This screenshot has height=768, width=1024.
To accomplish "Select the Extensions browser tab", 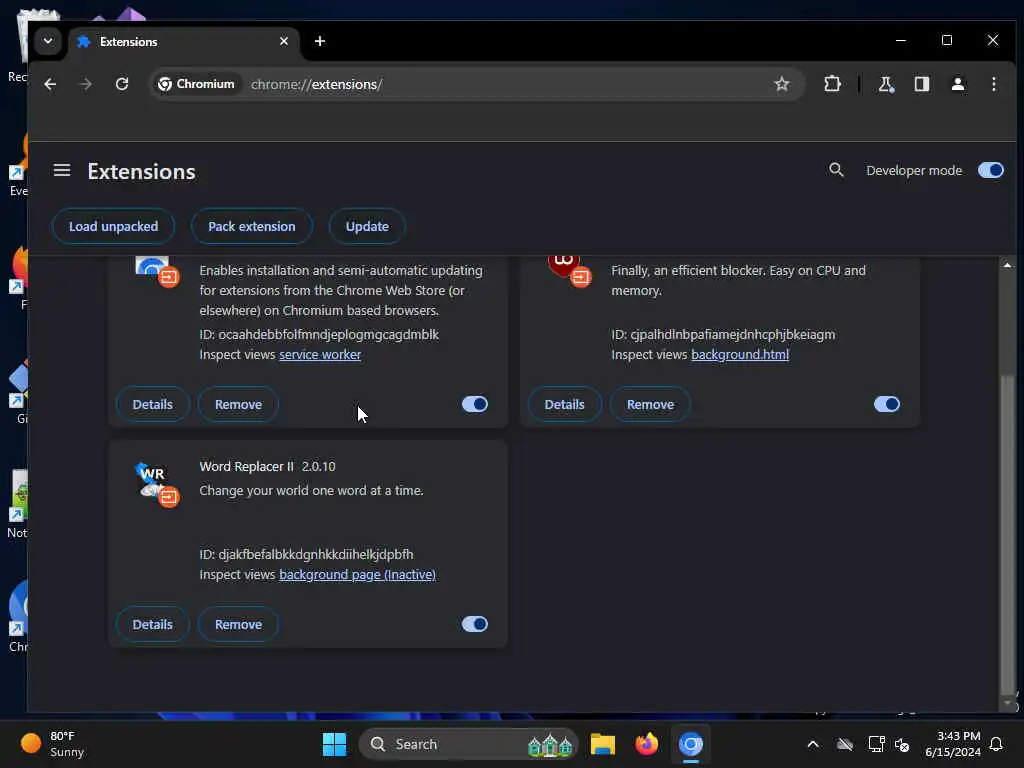I will [184, 42].
